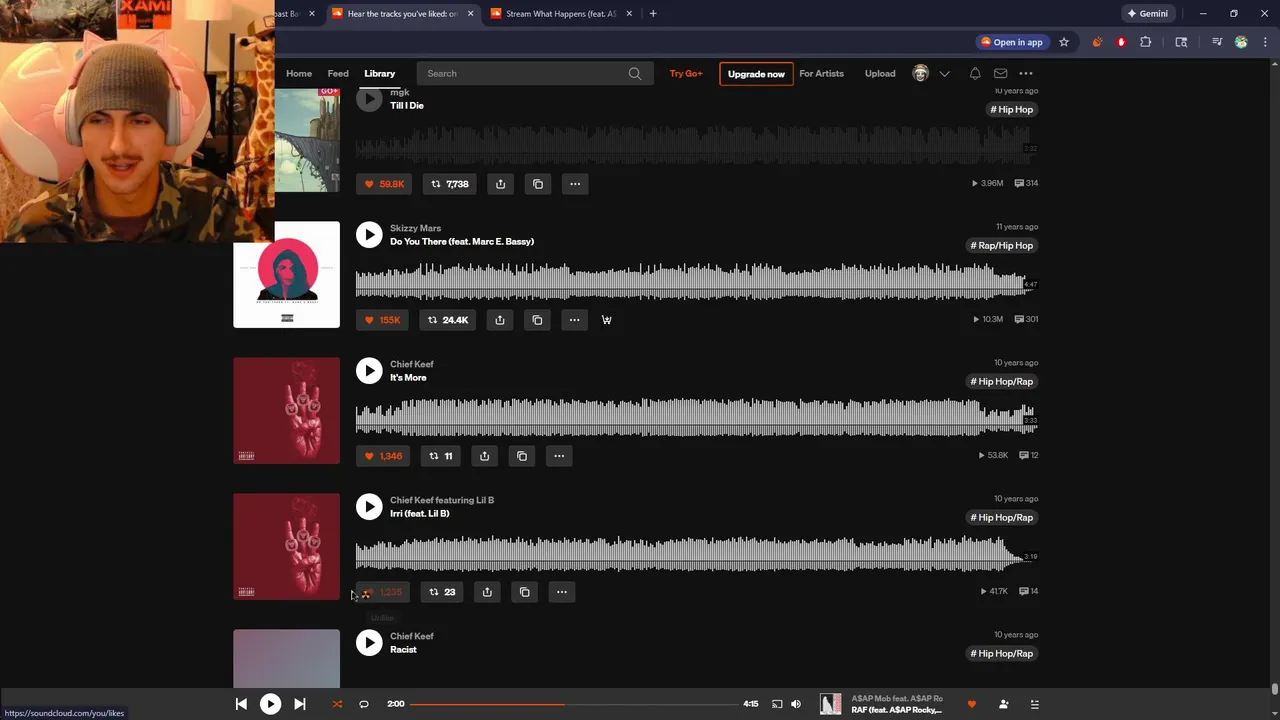The image size is (1280, 720).
Task: Open the Upload page
Action: (880, 73)
